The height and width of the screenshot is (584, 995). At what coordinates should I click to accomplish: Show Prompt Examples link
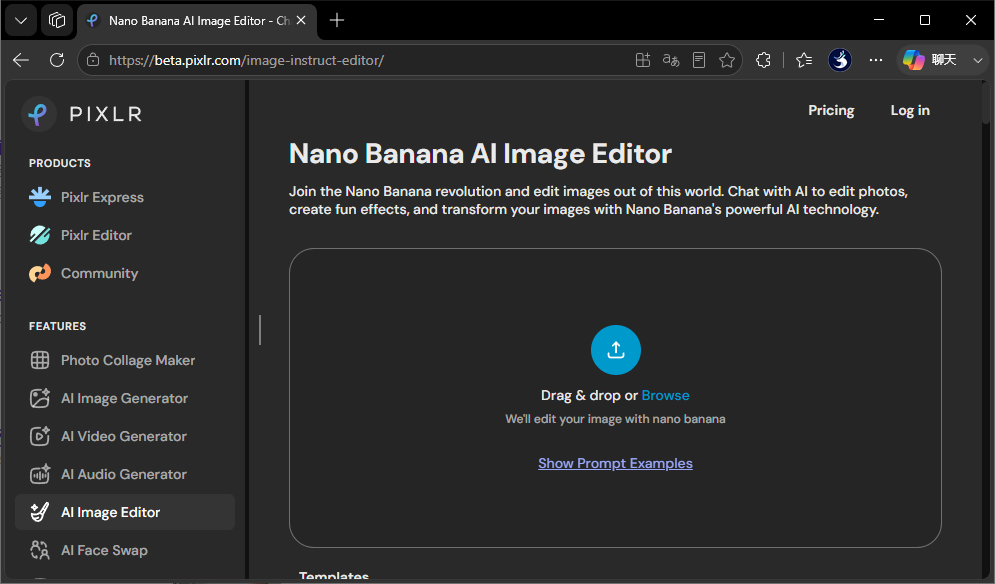click(615, 463)
